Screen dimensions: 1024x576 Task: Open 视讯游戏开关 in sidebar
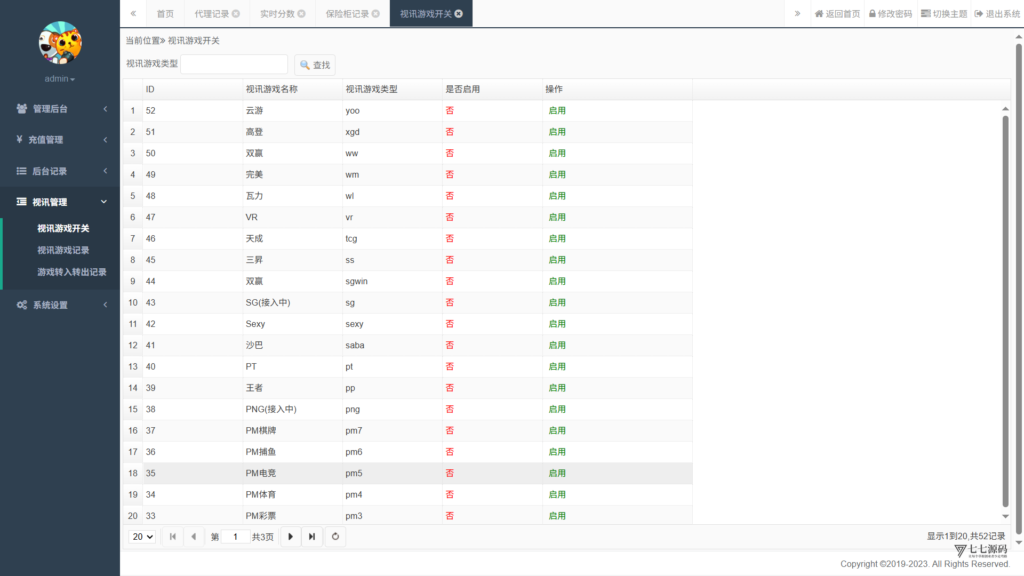(x=63, y=229)
